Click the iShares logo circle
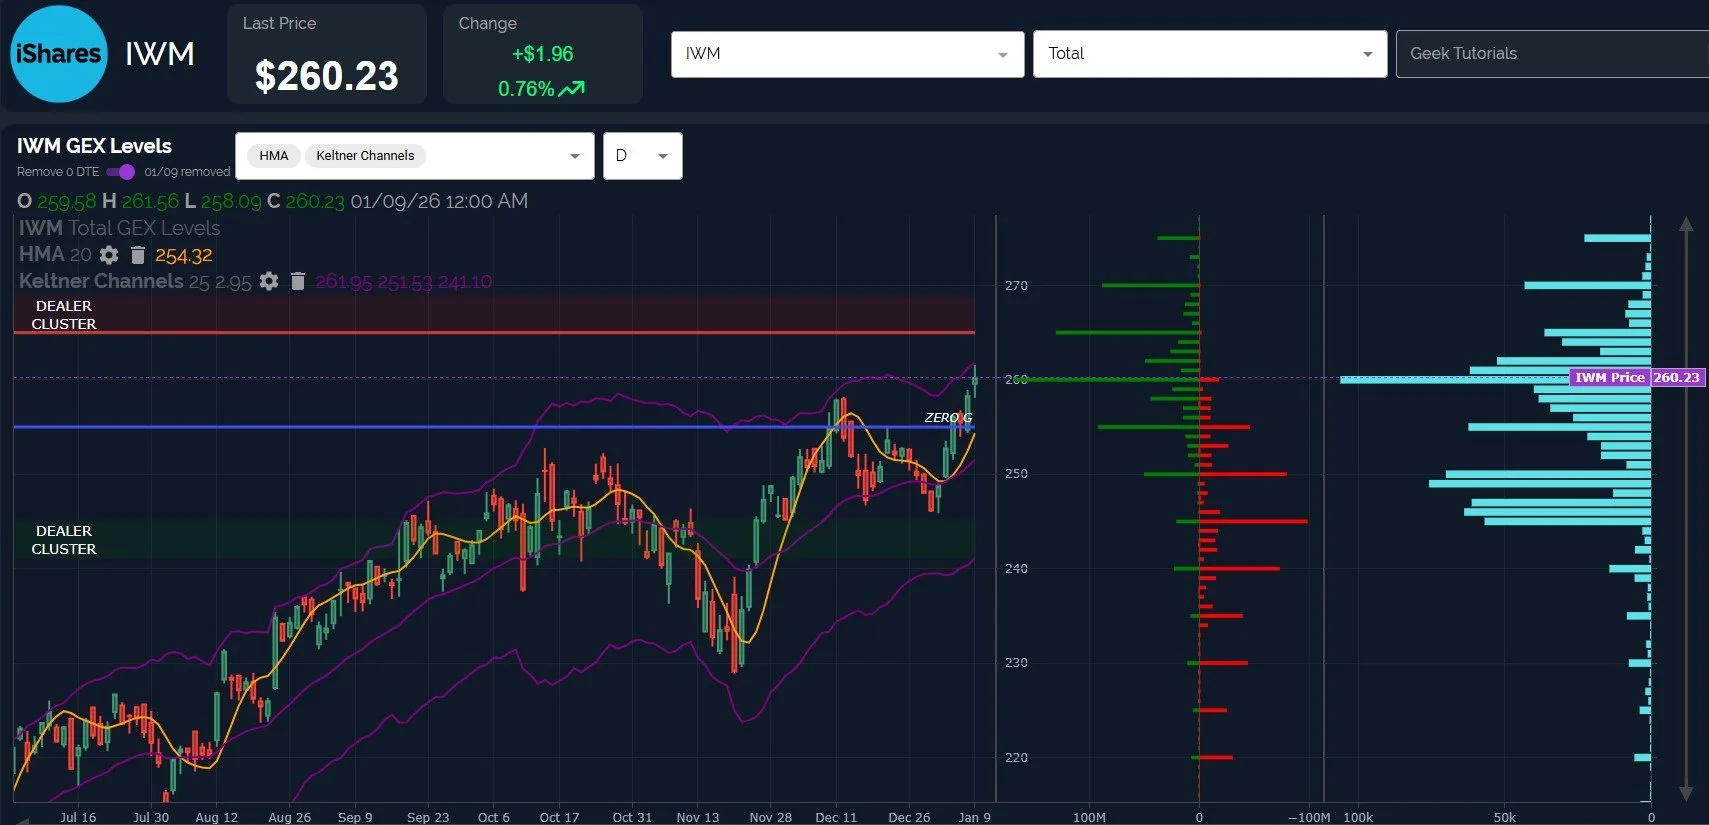 [59, 54]
